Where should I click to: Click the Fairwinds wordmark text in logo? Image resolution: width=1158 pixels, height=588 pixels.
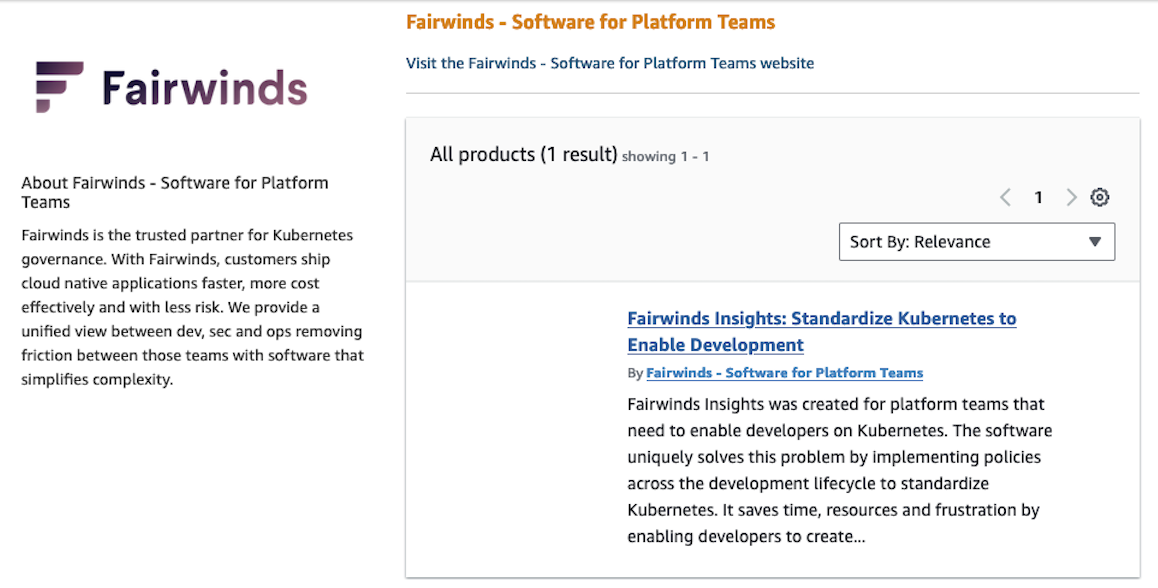(x=204, y=88)
